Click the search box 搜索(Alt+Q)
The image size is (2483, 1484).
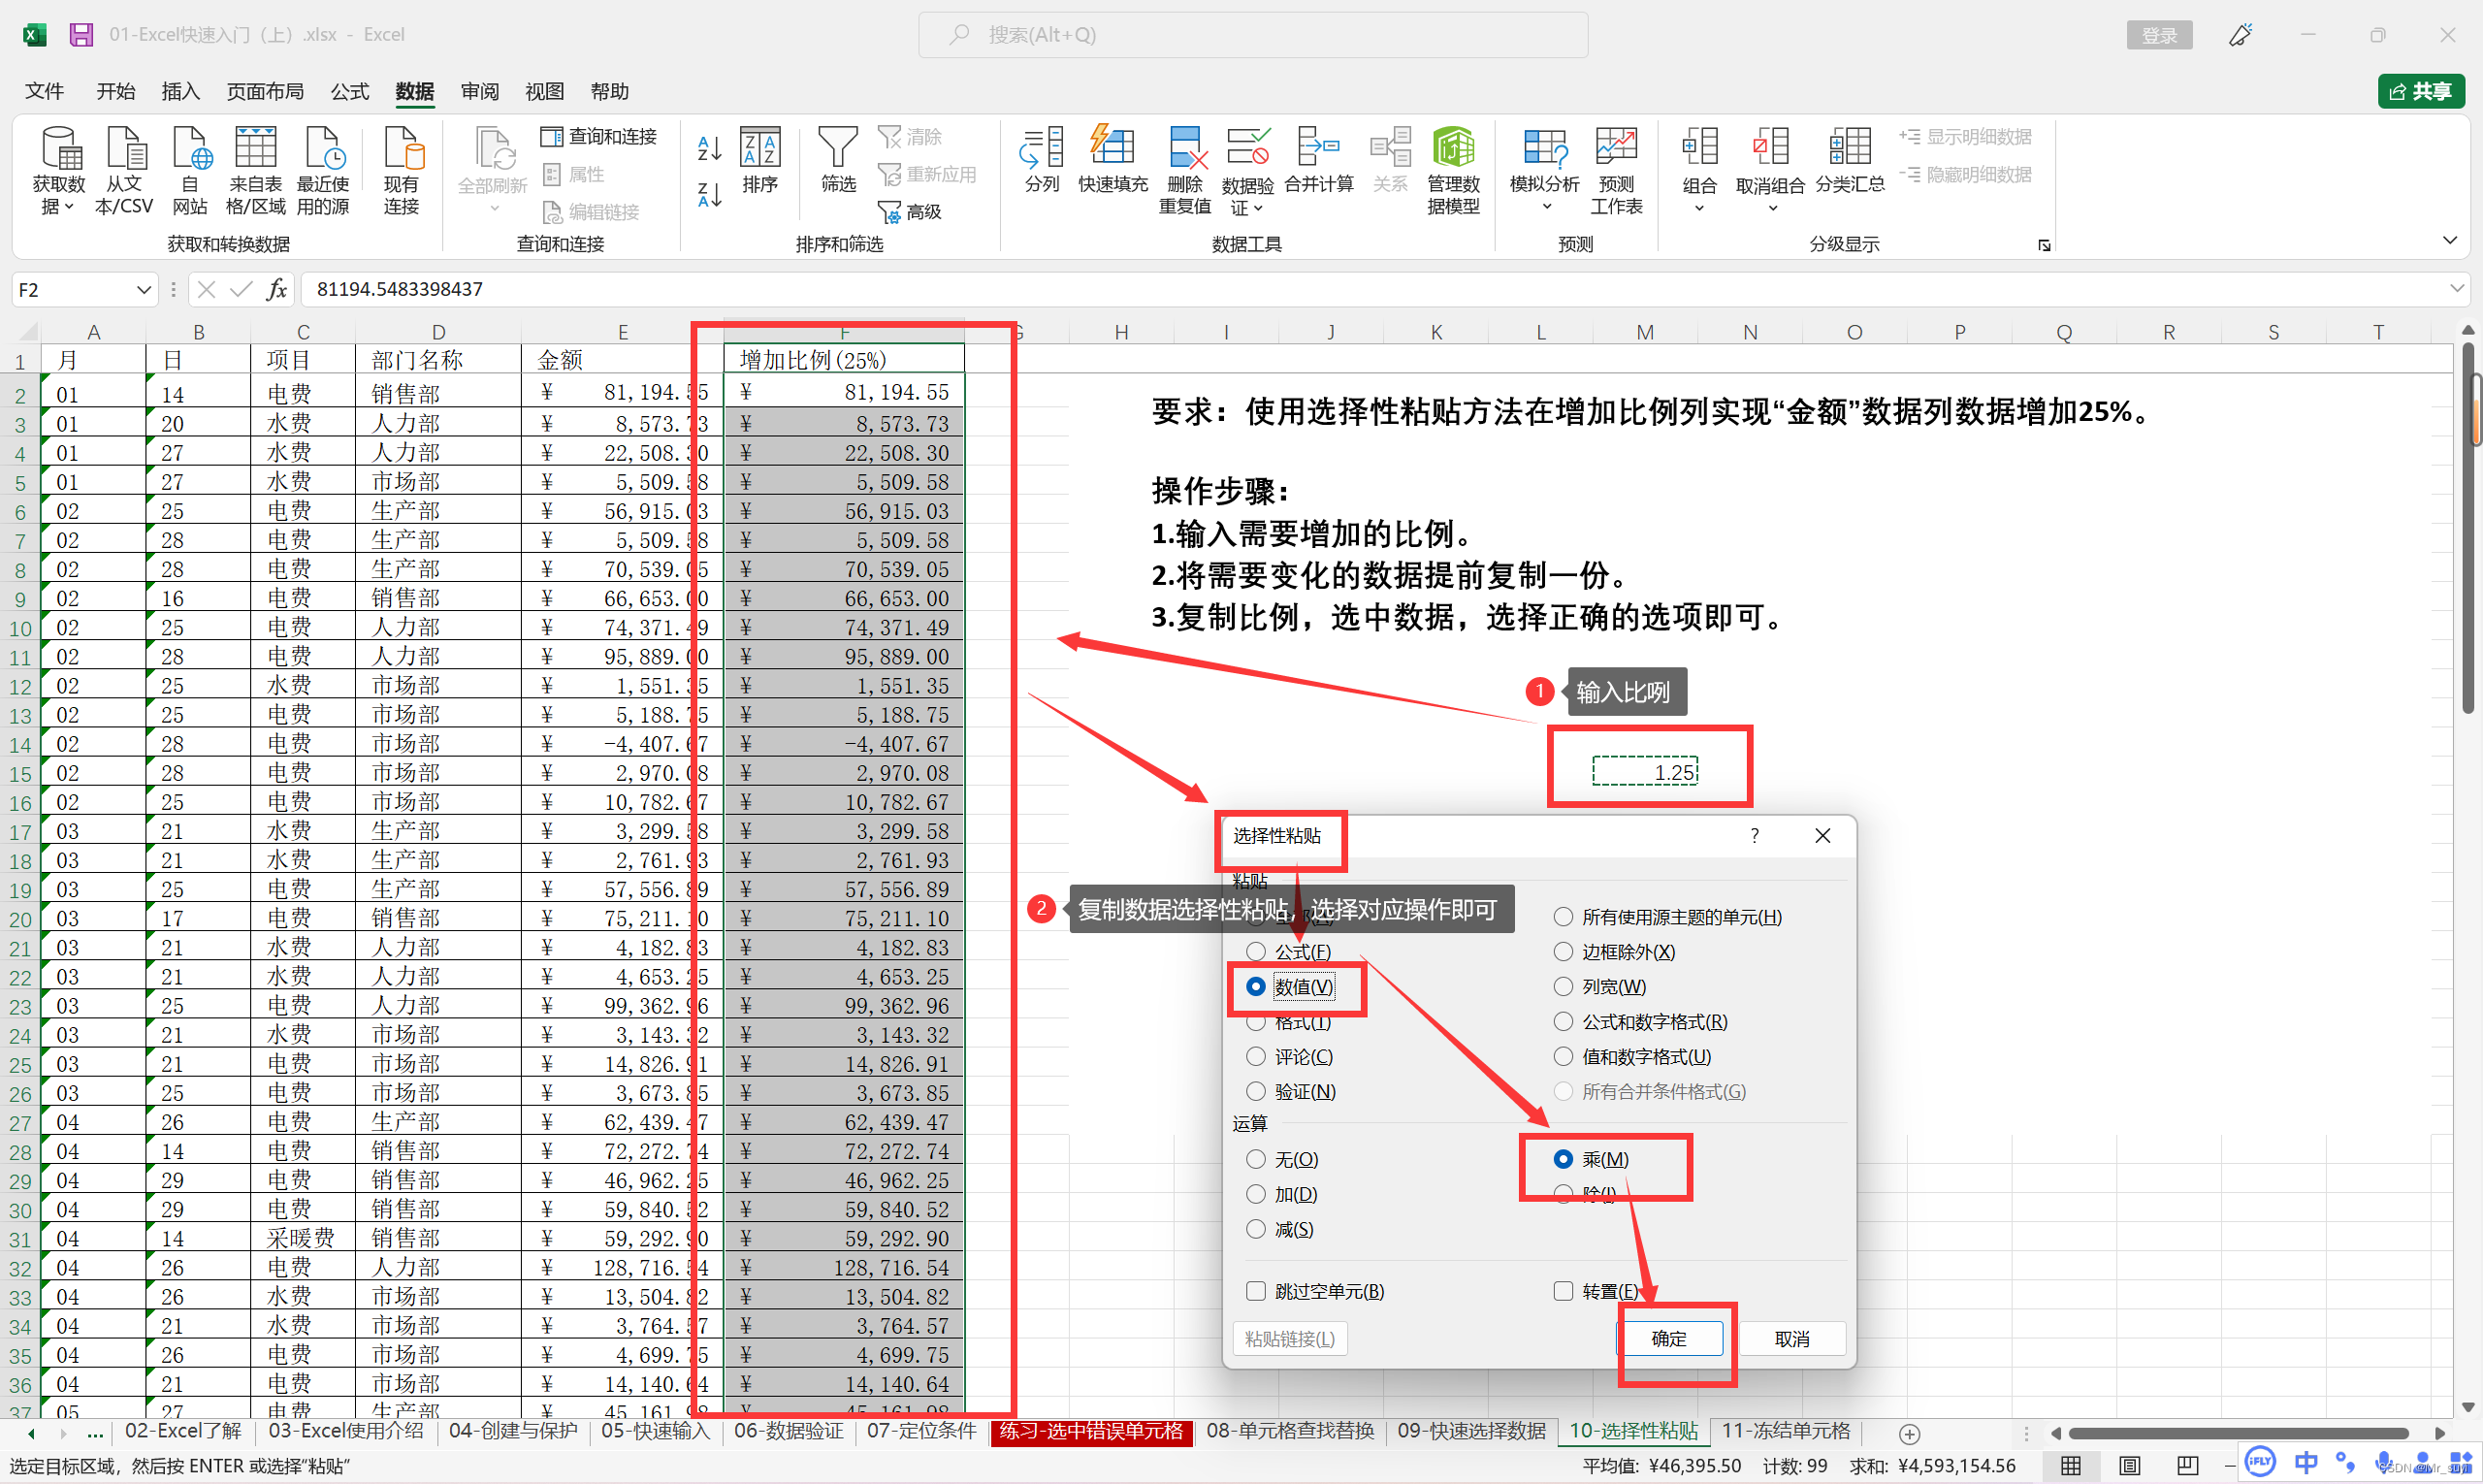1253,35
